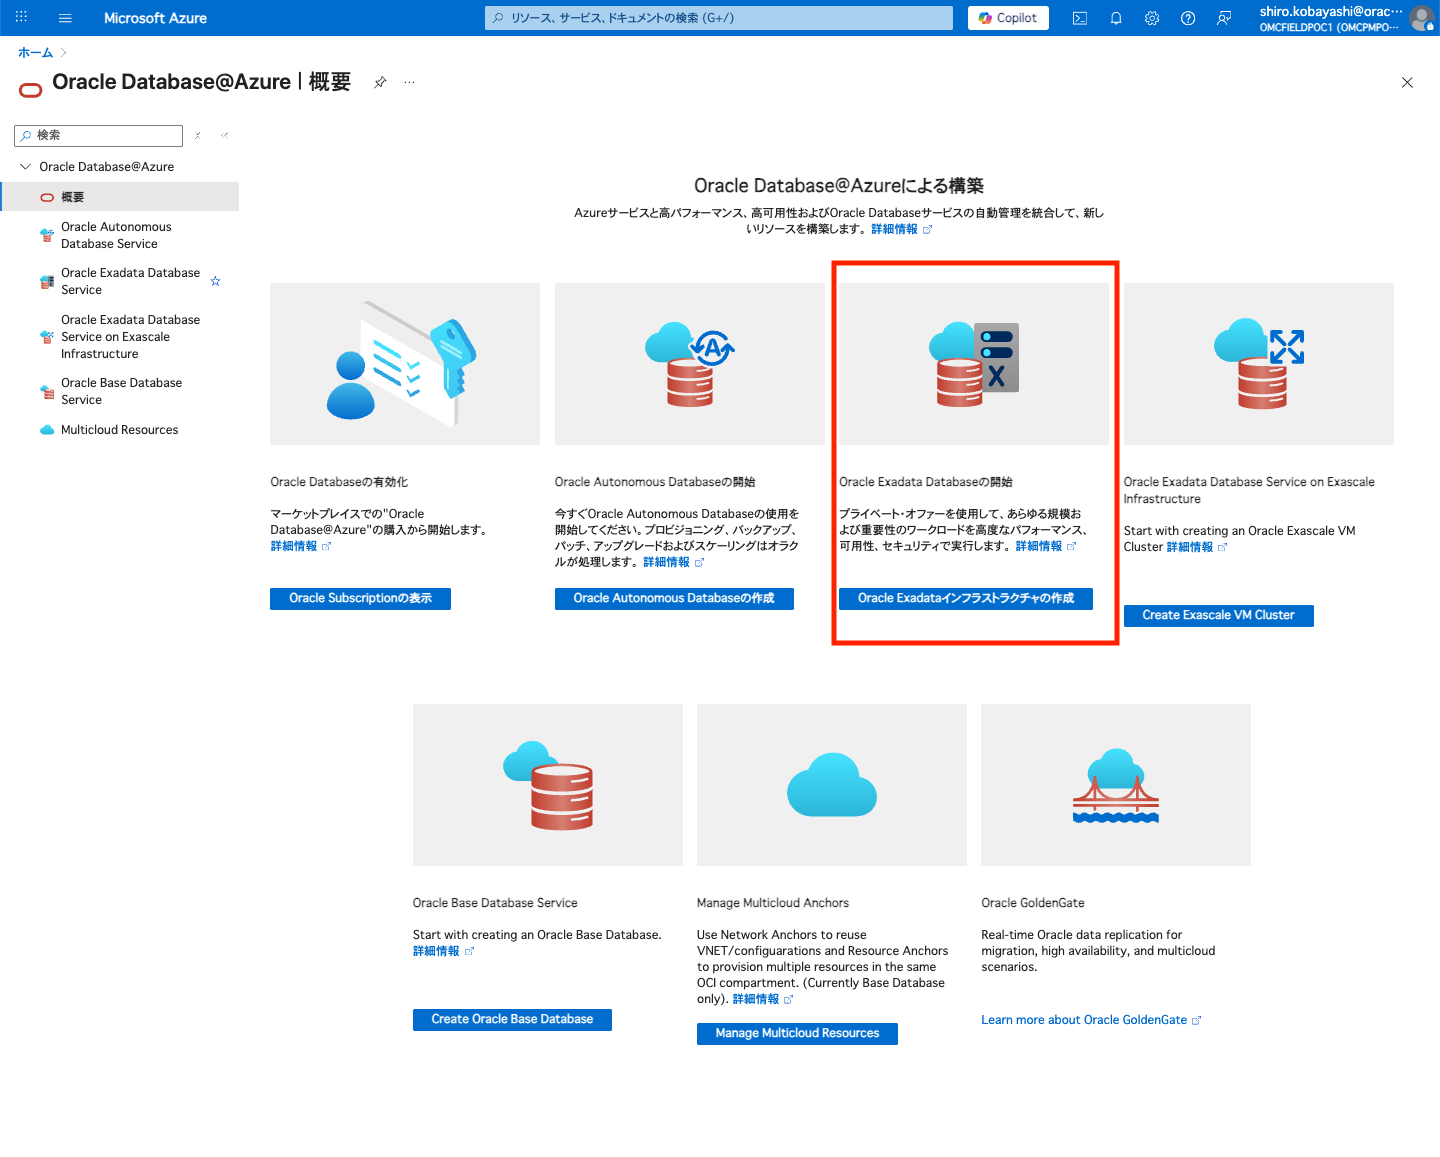
Task: Click the Oracle GoldenGate bridge image
Action: tap(1116, 785)
